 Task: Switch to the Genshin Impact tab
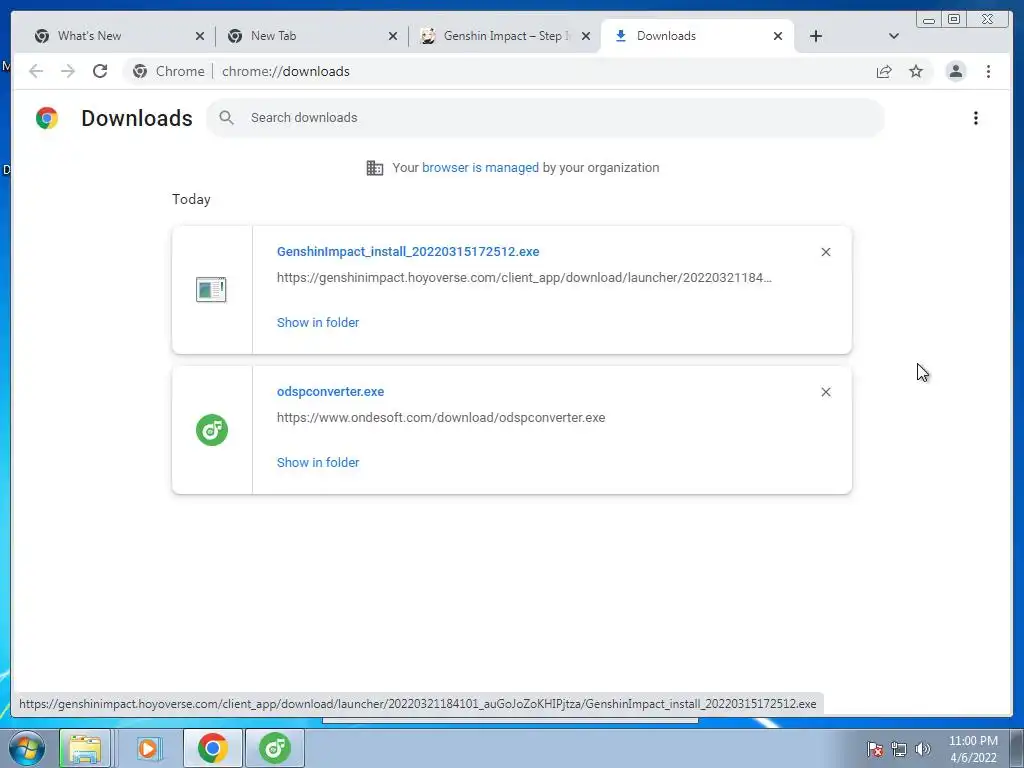tap(503, 36)
